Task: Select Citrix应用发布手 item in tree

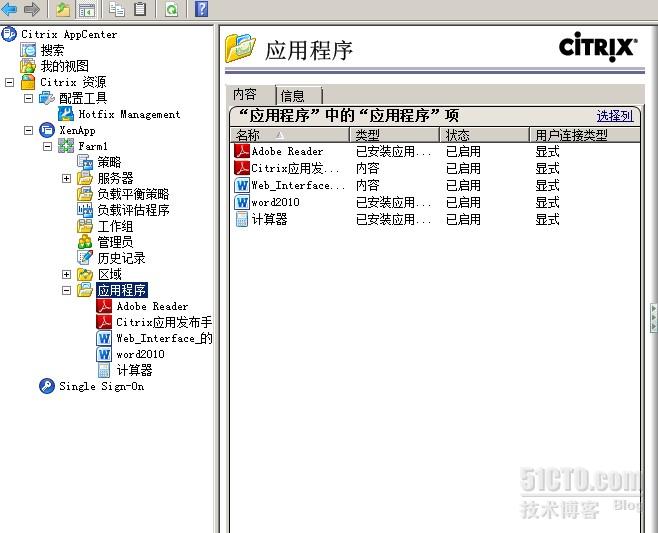Action: (164, 322)
